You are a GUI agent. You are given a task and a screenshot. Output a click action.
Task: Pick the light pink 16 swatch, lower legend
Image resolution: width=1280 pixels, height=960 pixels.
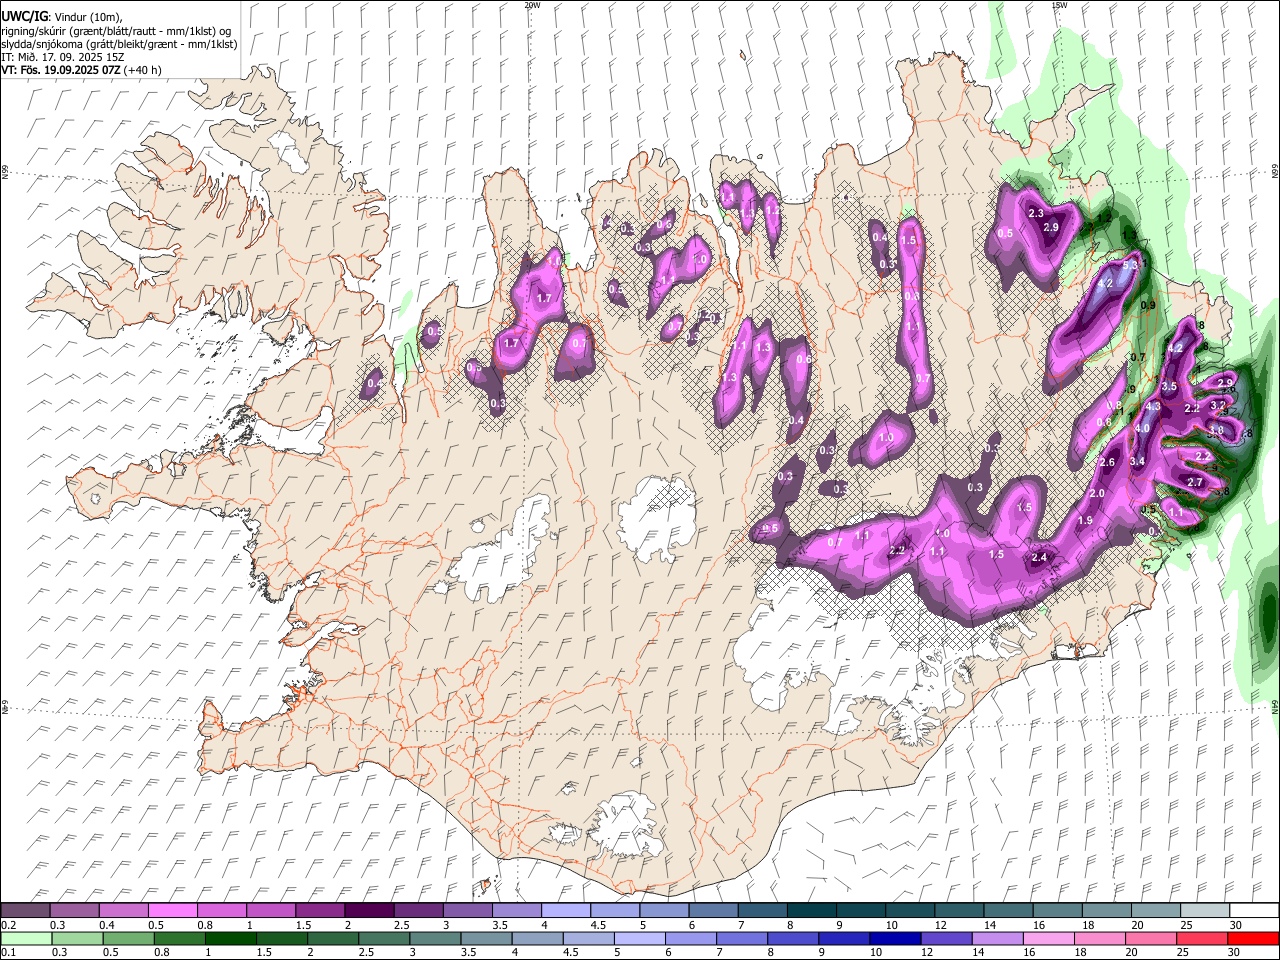[1048, 939]
